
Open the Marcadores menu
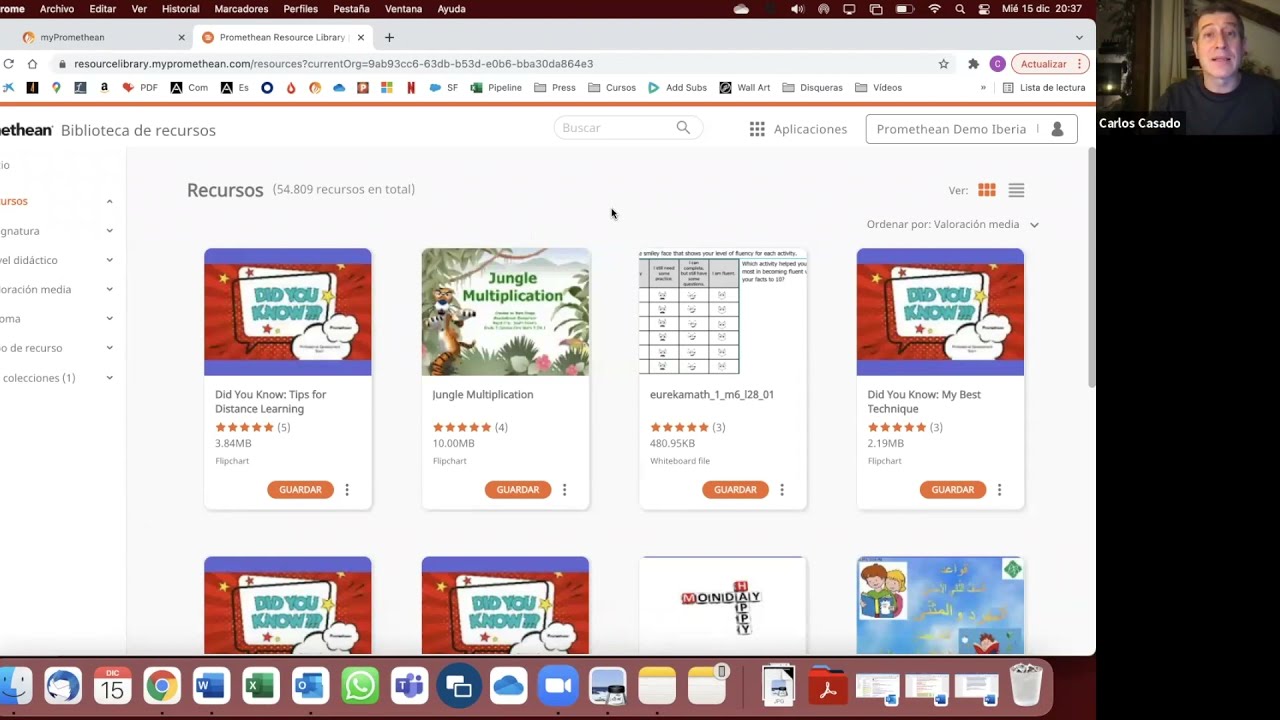[x=241, y=9]
